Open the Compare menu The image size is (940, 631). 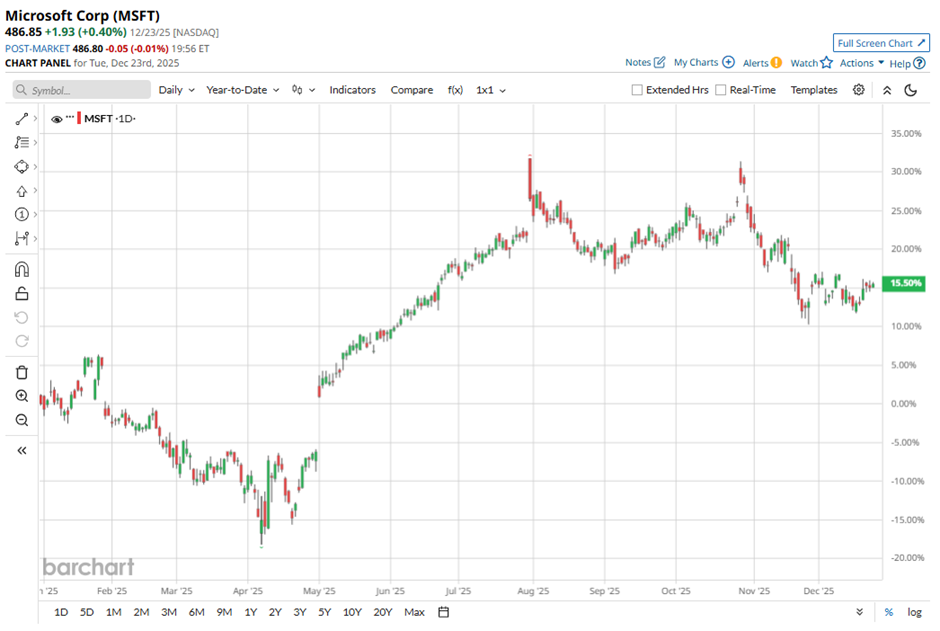click(x=412, y=90)
